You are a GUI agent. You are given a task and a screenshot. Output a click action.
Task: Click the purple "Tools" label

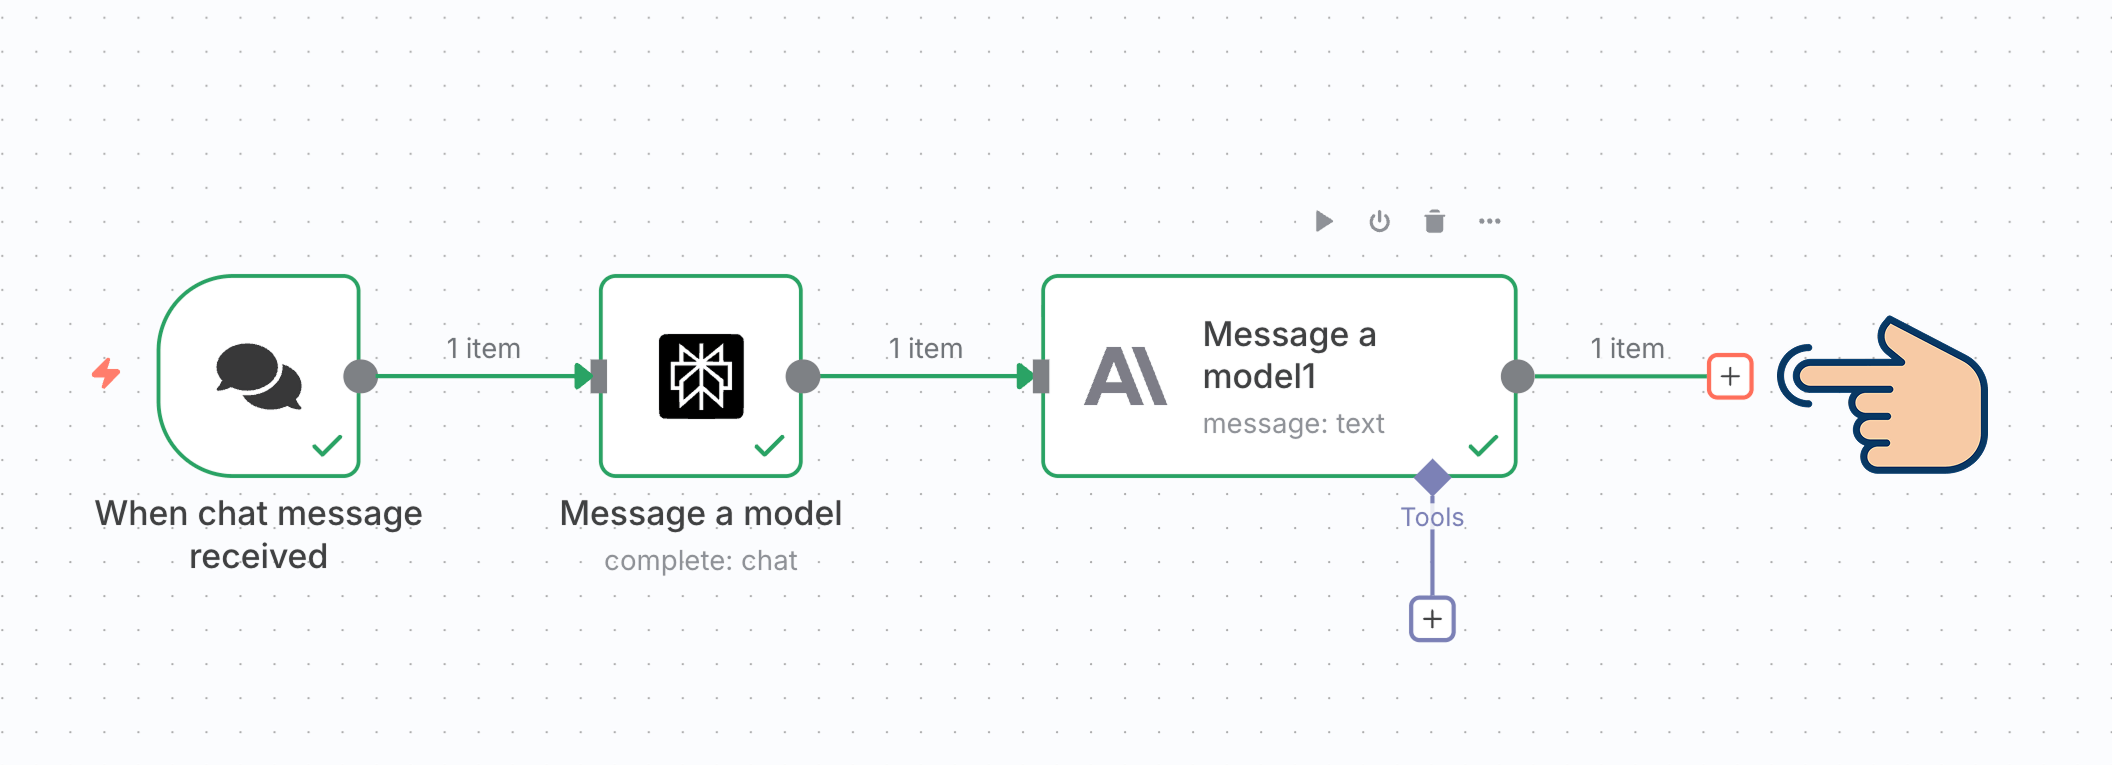tap(1432, 517)
